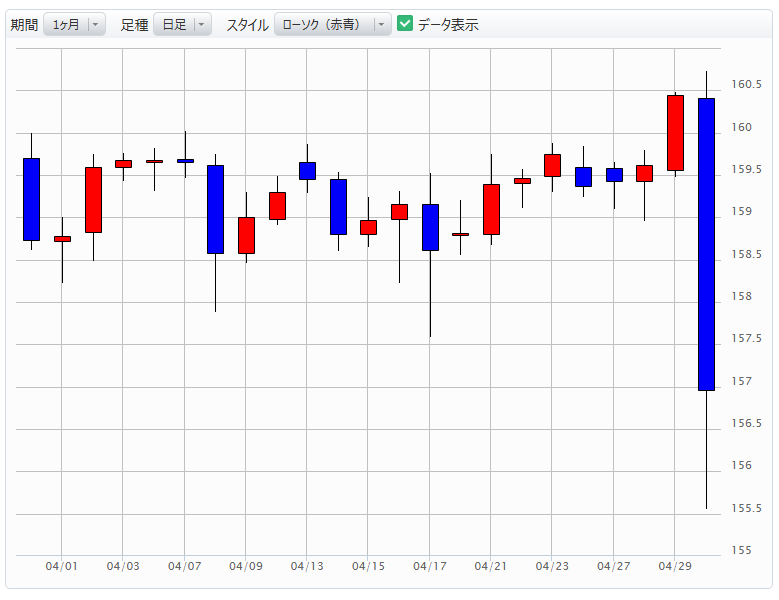Click the blue candlestick above 04/17
This screenshot has height=600, width=779.
coord(430,227)
